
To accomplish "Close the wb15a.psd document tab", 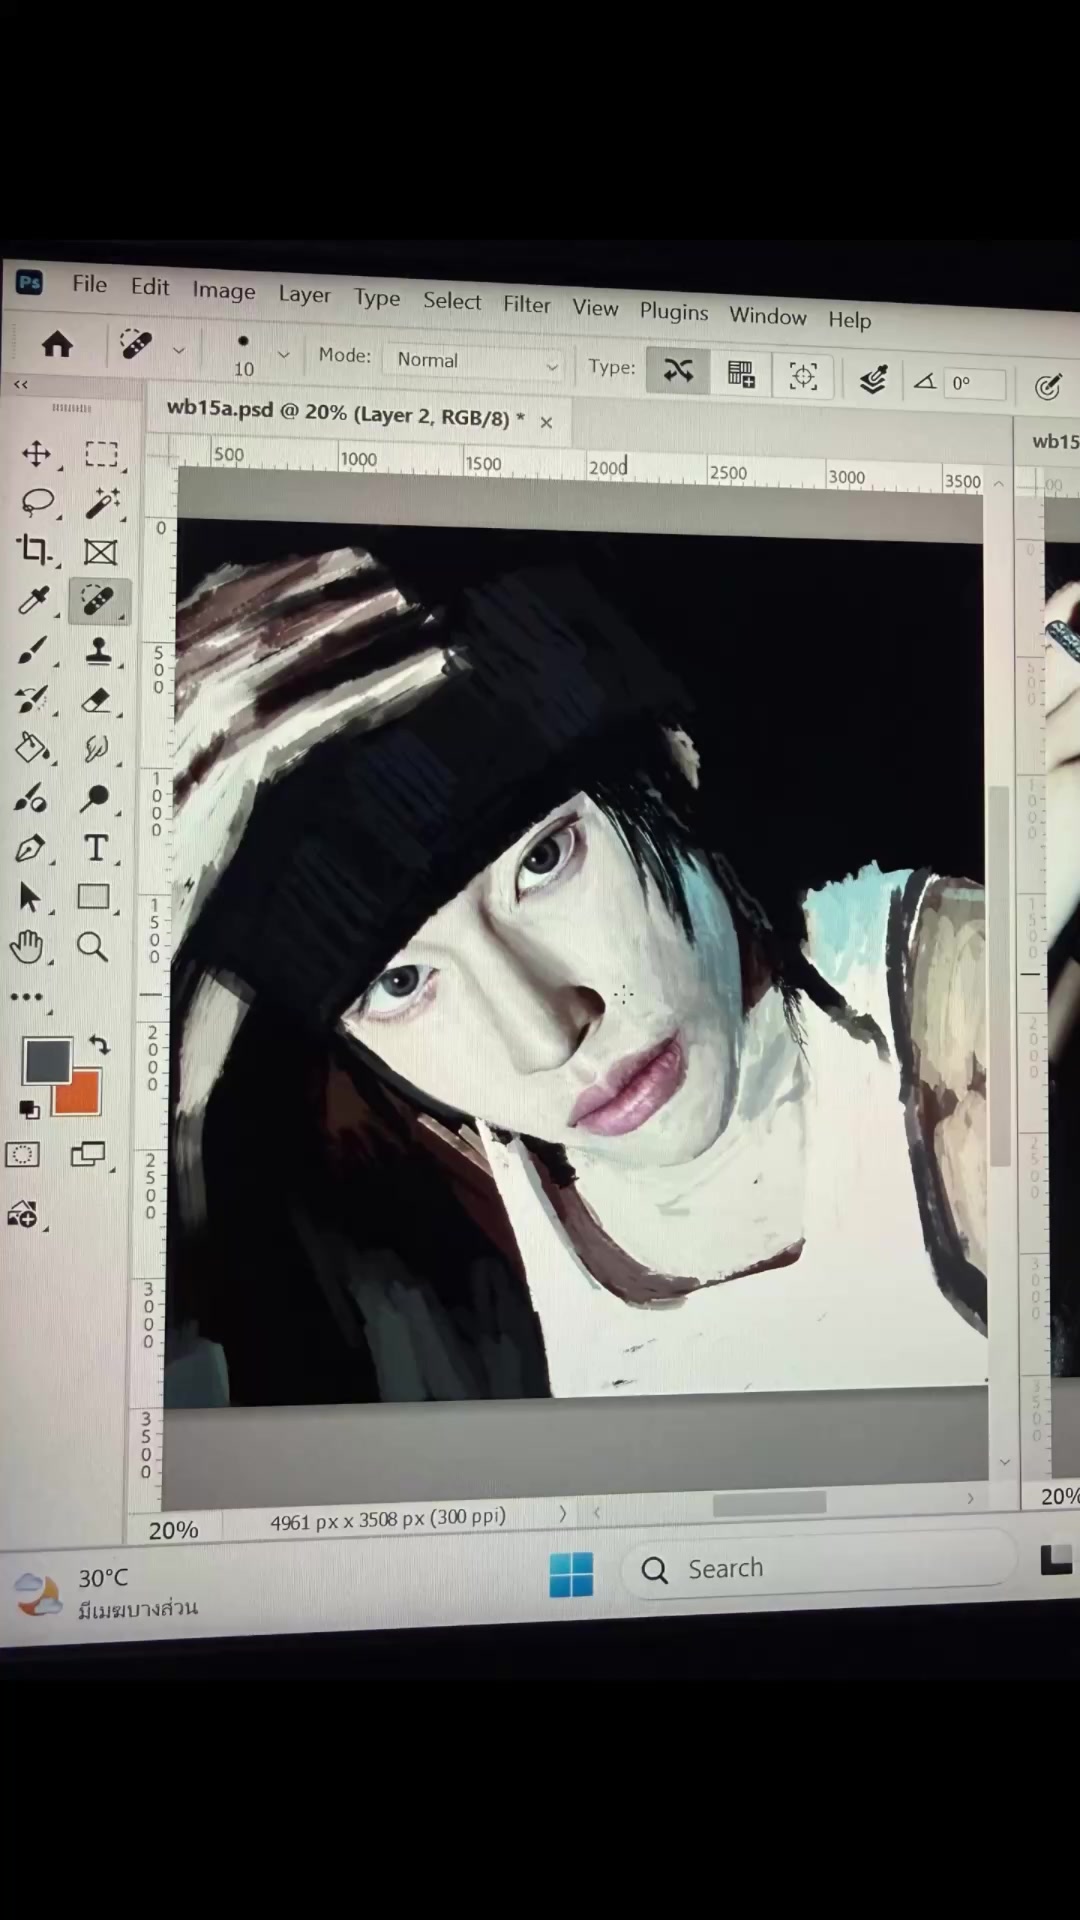I will [546, 422].
